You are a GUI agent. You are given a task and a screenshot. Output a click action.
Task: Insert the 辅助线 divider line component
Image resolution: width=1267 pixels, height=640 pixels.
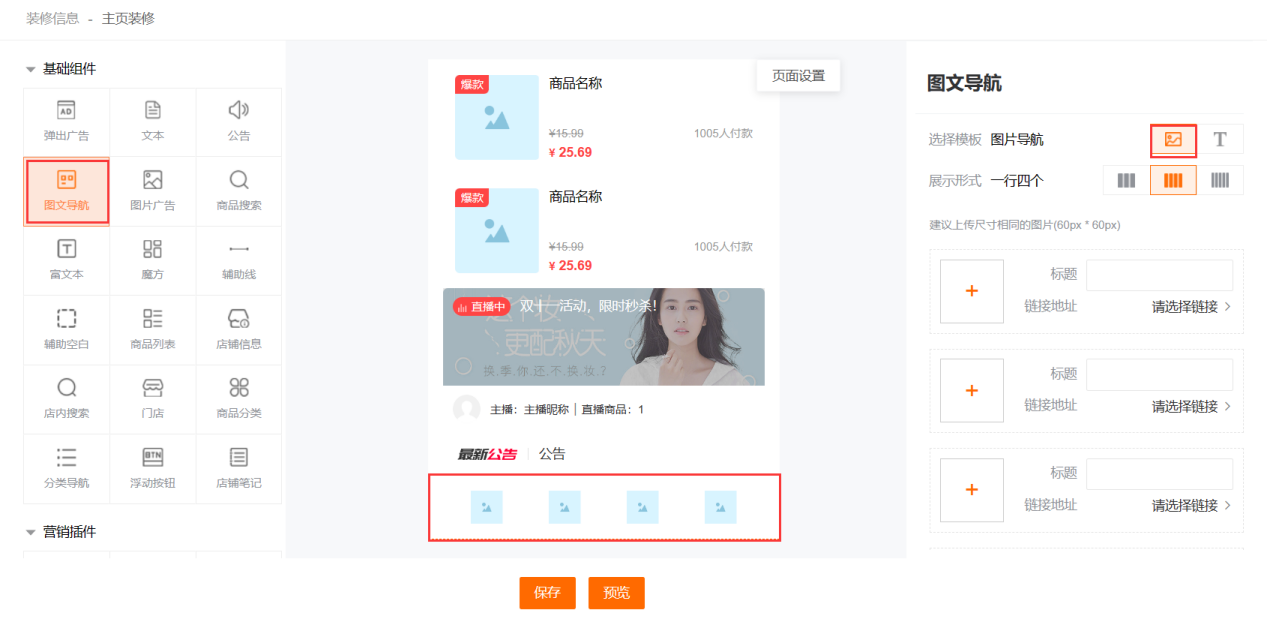click(238, 259)
